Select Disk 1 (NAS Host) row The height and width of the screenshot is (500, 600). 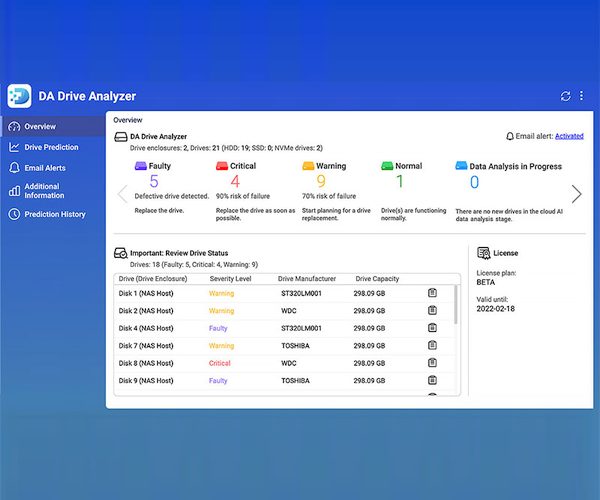[284, 293]
